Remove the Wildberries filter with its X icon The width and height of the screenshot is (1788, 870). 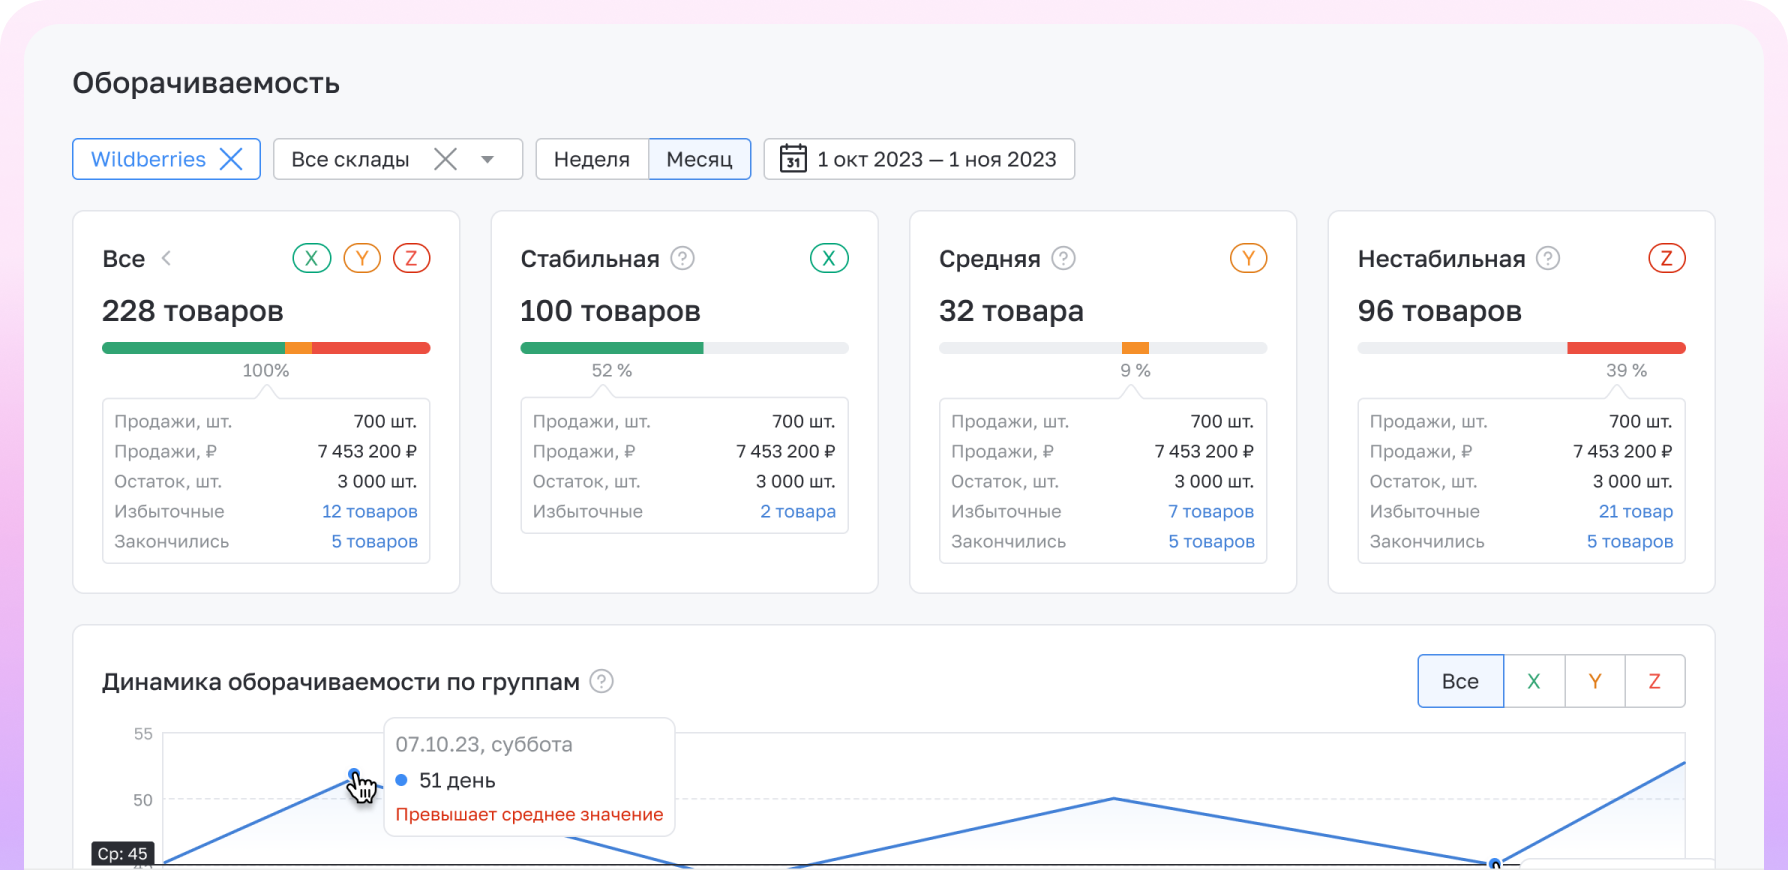pos(231,159)
